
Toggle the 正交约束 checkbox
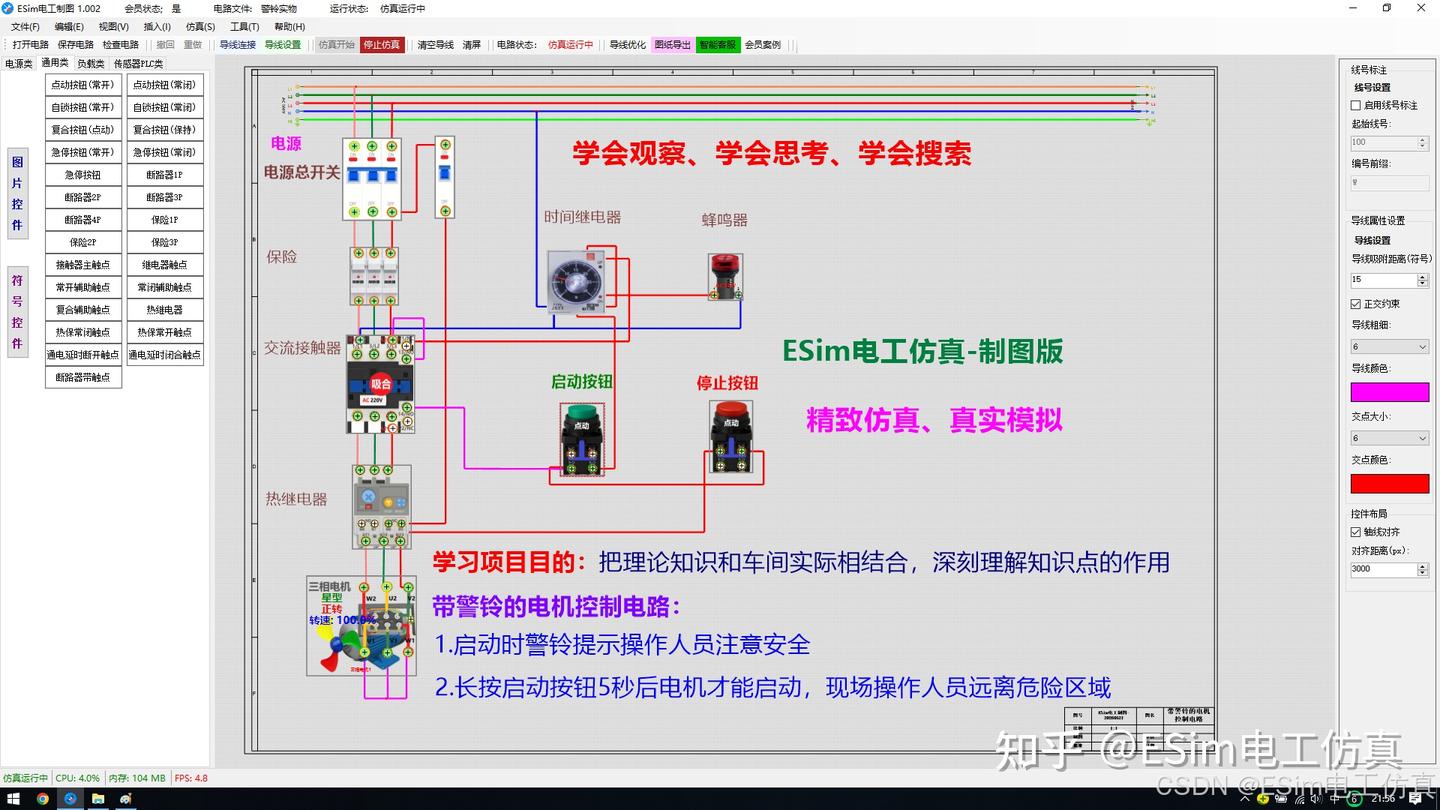point(1356,304)
